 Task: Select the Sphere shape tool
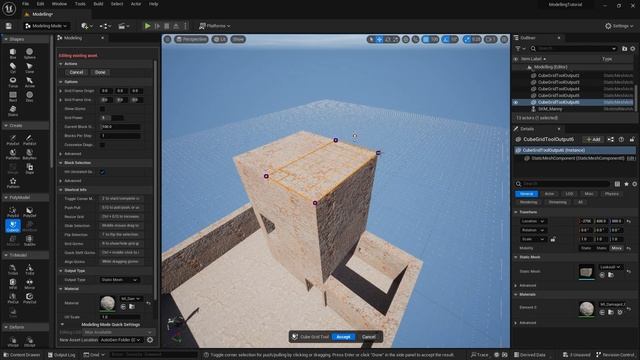[x=29, y=53]
